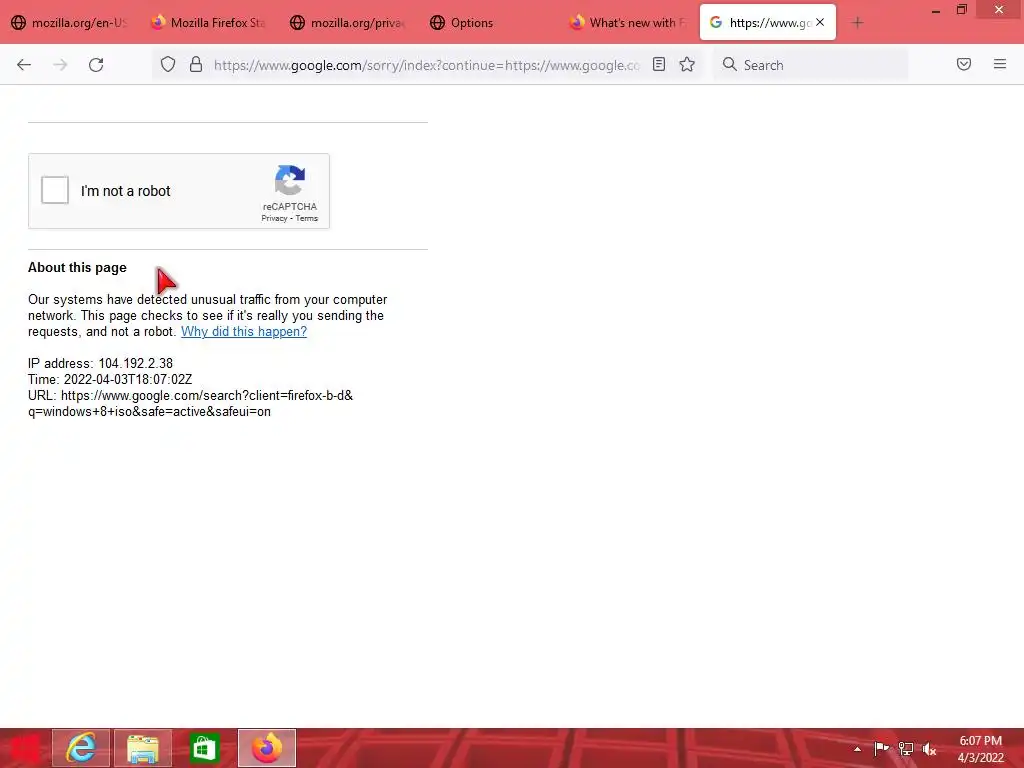View site security padlock info

coord(195,65)
